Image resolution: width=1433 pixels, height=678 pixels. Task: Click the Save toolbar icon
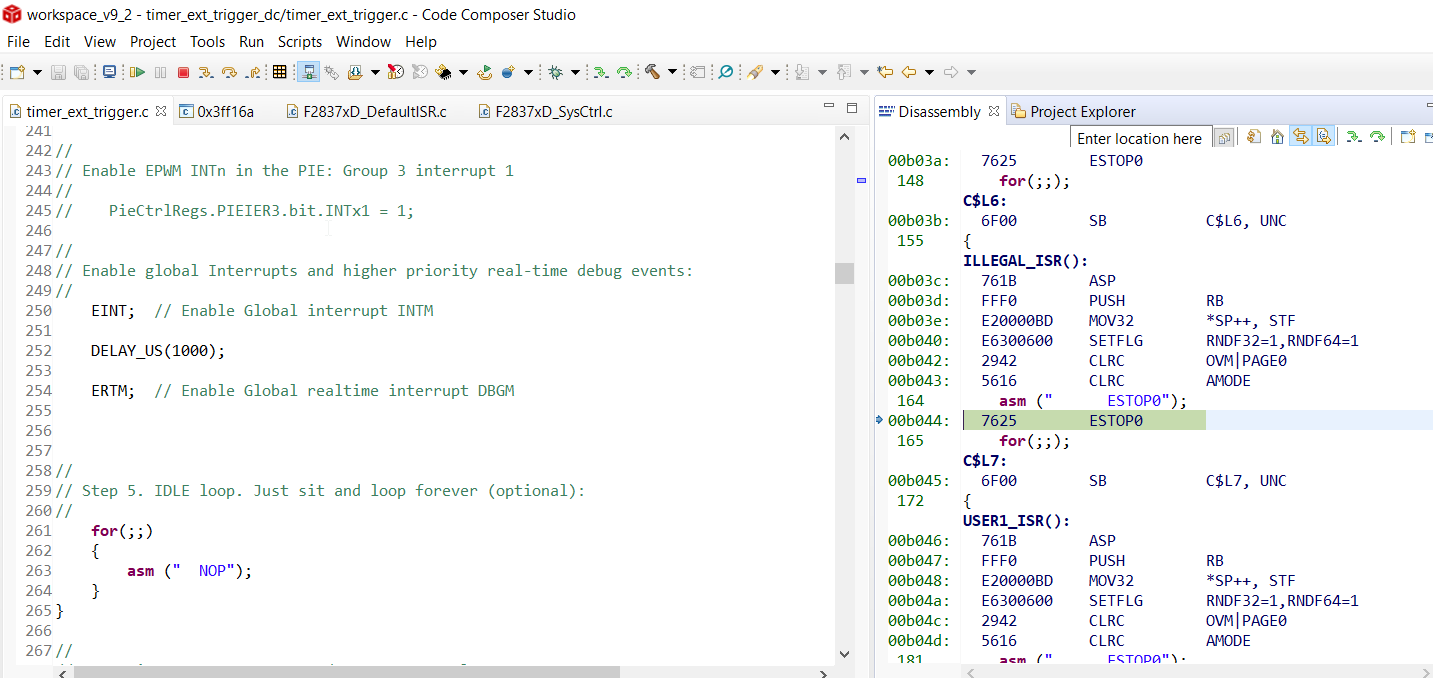point(58,72)
